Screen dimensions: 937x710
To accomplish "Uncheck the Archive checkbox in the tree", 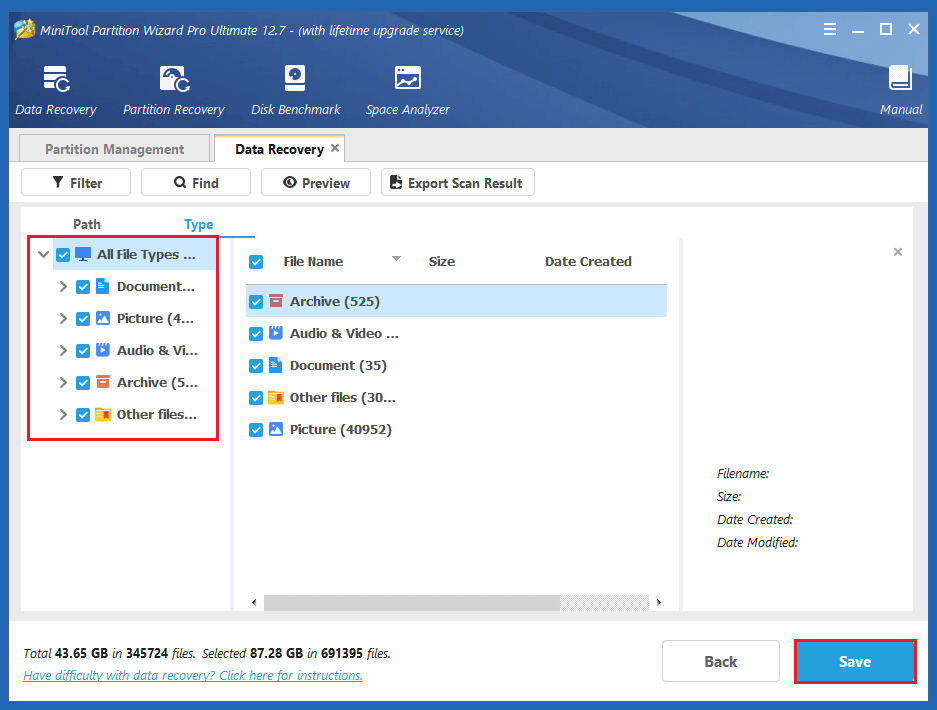I will tap(83, 382).
